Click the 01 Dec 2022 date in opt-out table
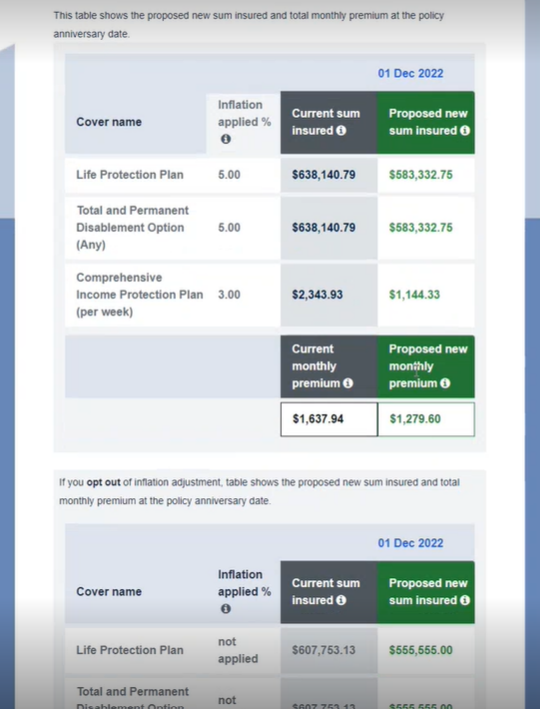Screen dimensions: 540x709 411,543
